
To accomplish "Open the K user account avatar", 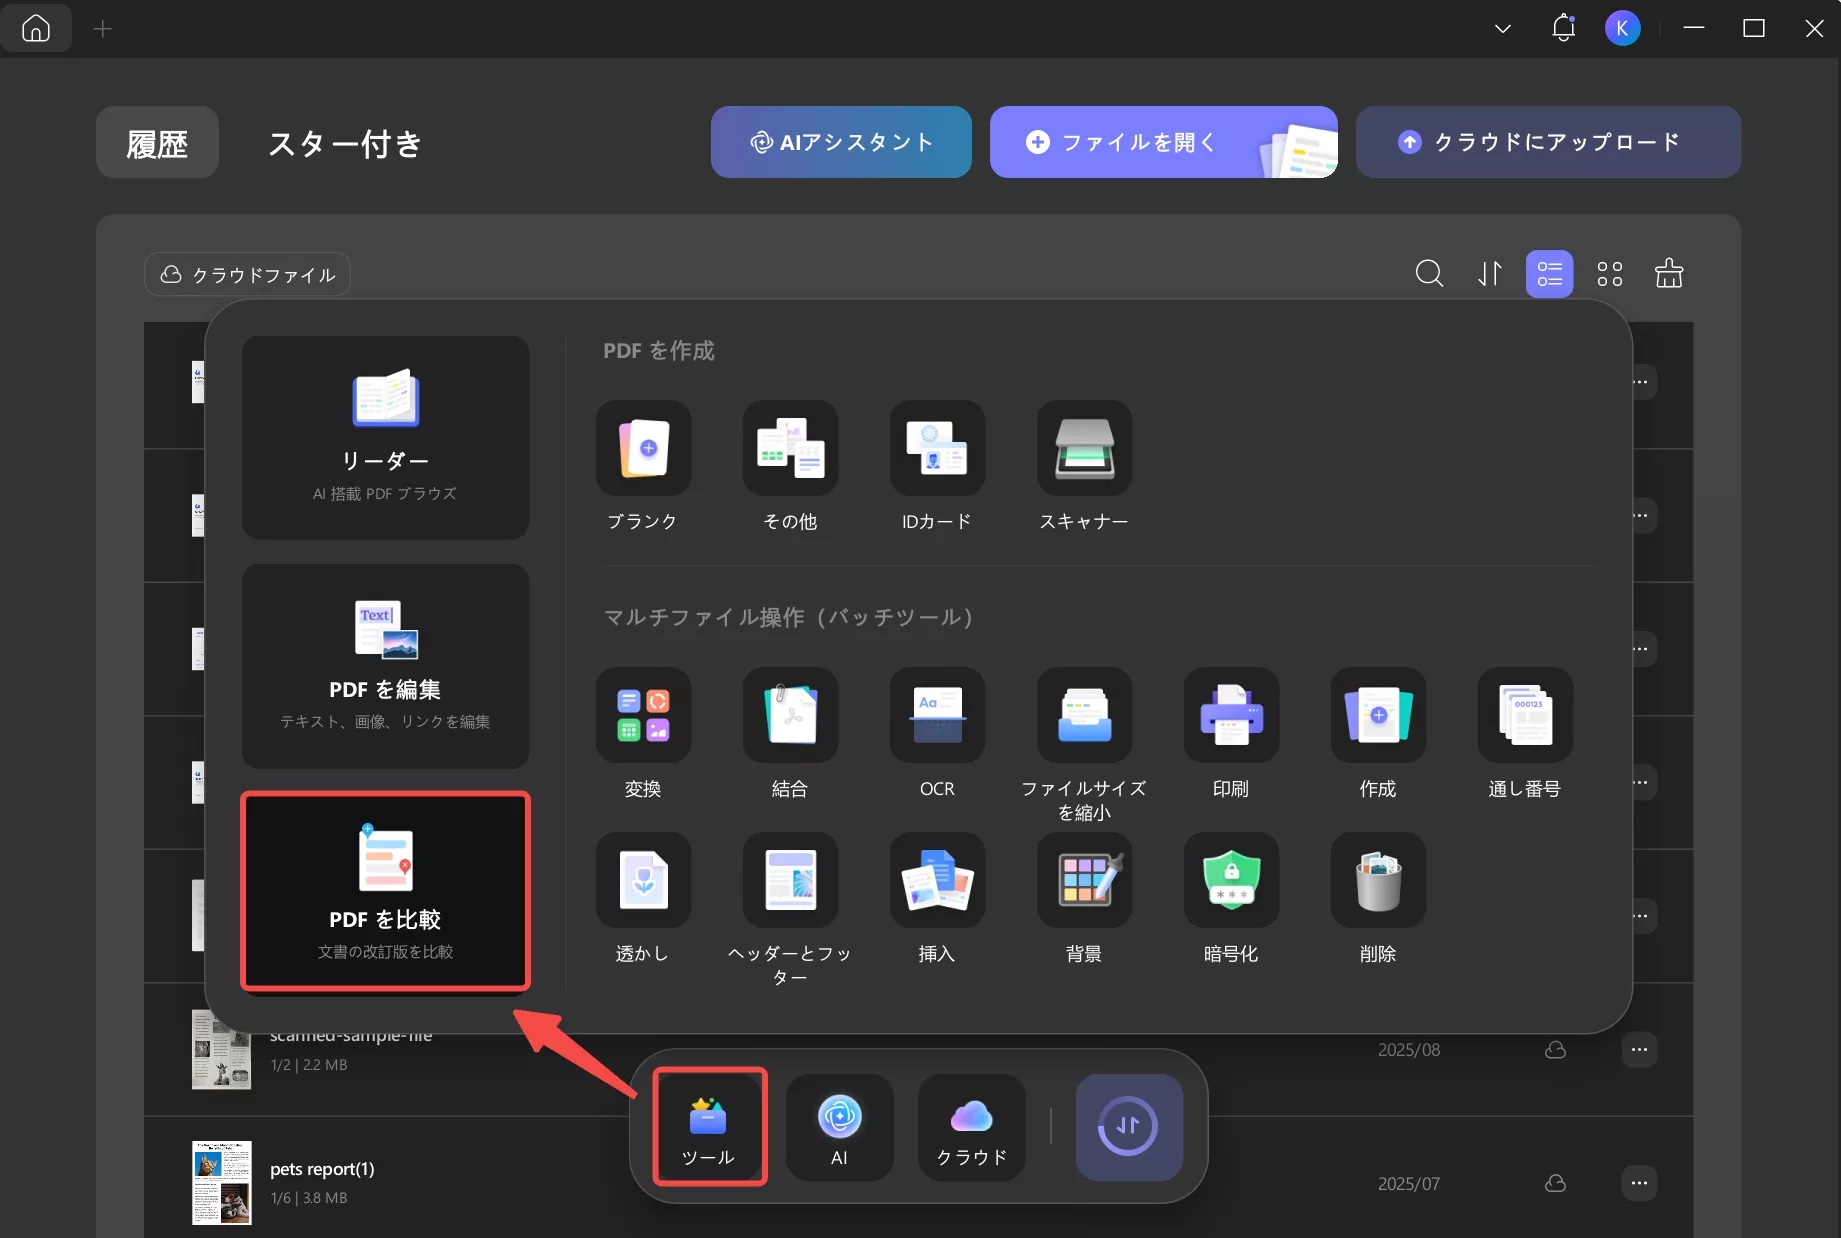I will (x=1622, y=28).
